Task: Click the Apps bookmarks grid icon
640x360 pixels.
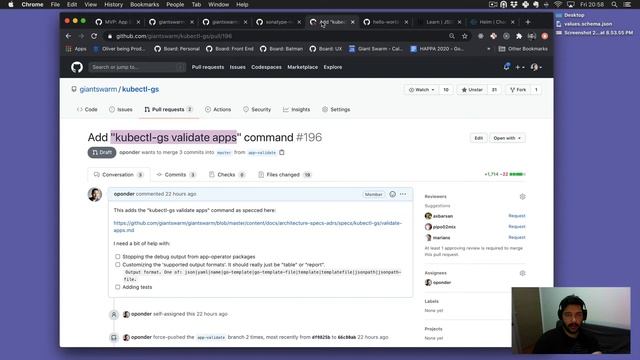Action: point(69,49)
